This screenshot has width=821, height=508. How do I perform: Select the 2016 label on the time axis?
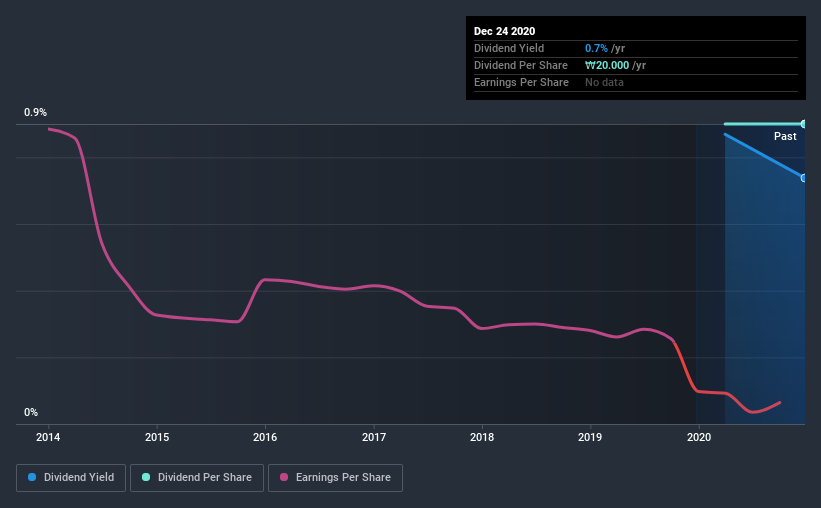click(265, 437)
